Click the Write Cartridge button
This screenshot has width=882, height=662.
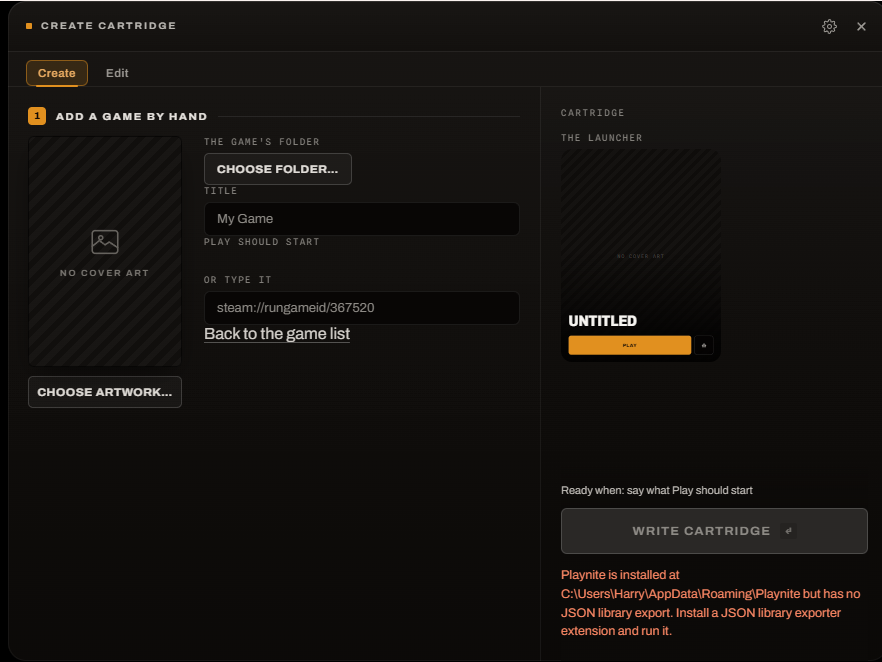pos(714,531)
